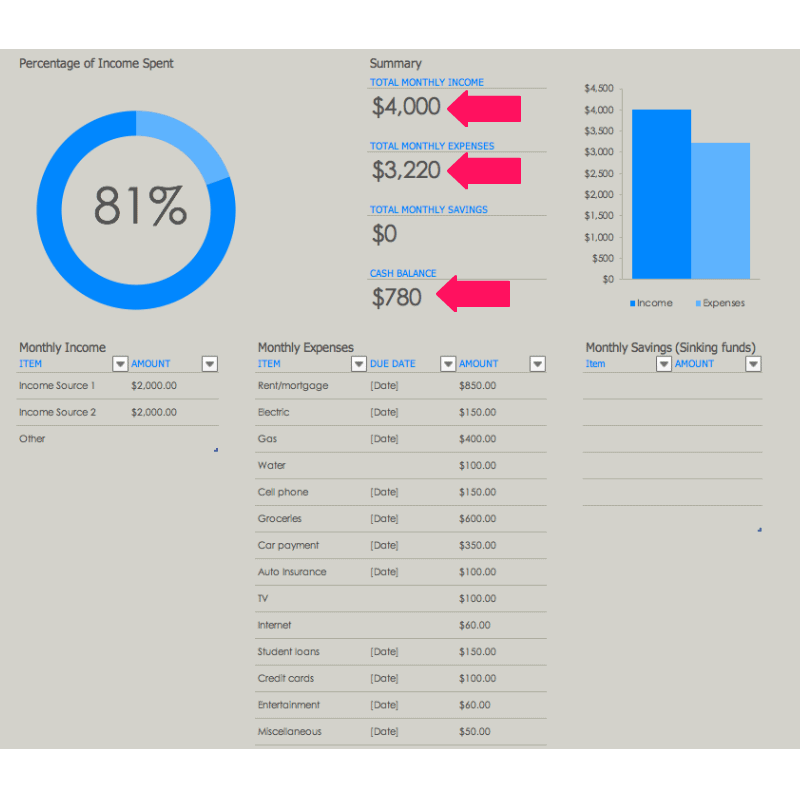This screenshot has height=800, width=800.
Task: Select the Water expense cell
Action: (271, 465)
